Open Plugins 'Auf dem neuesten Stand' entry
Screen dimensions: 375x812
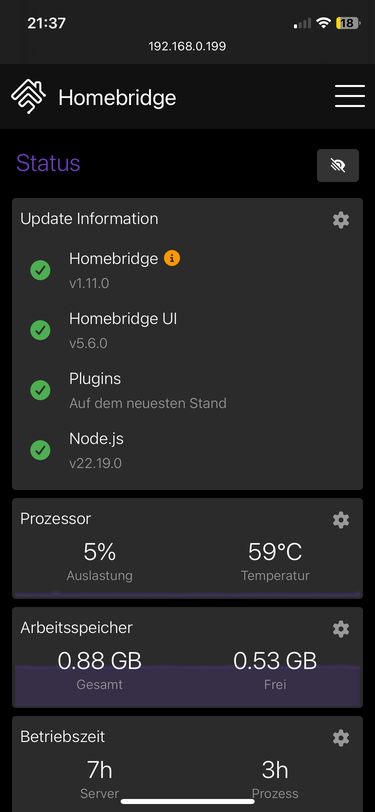pos(148,390)
